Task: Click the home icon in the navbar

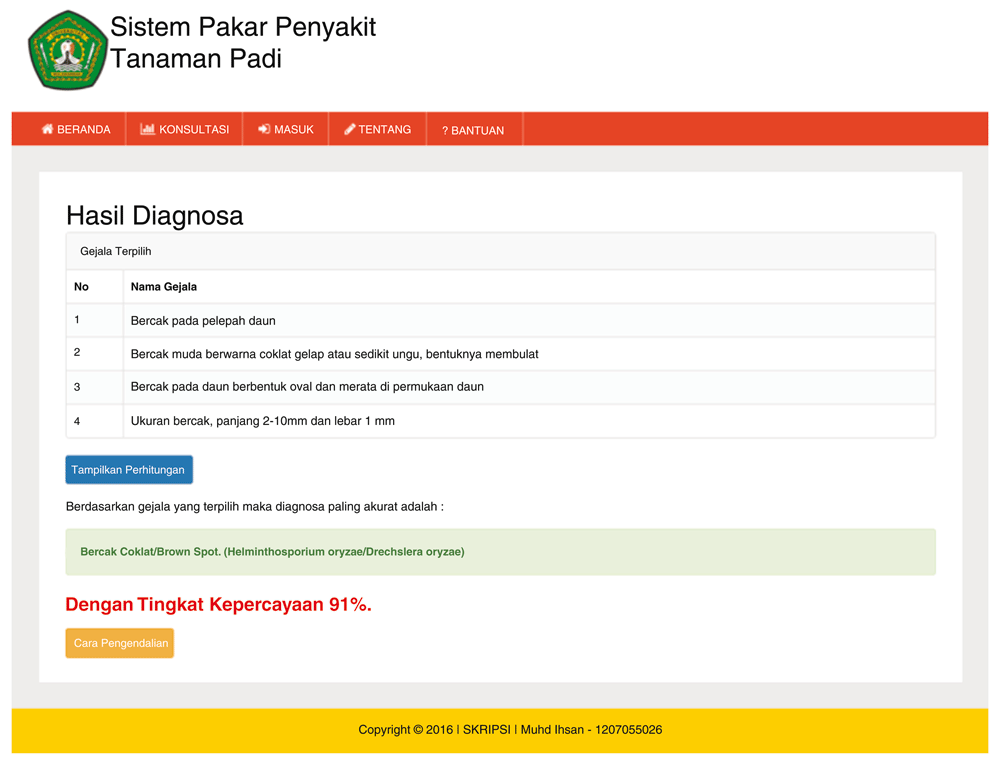Action: pos(47,129)
